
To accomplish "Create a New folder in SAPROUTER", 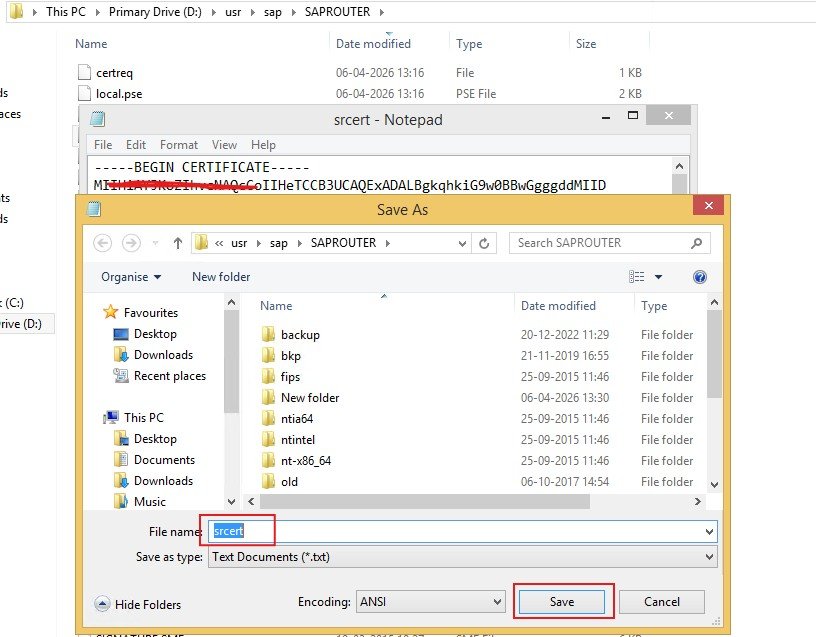I will [220, 277].
